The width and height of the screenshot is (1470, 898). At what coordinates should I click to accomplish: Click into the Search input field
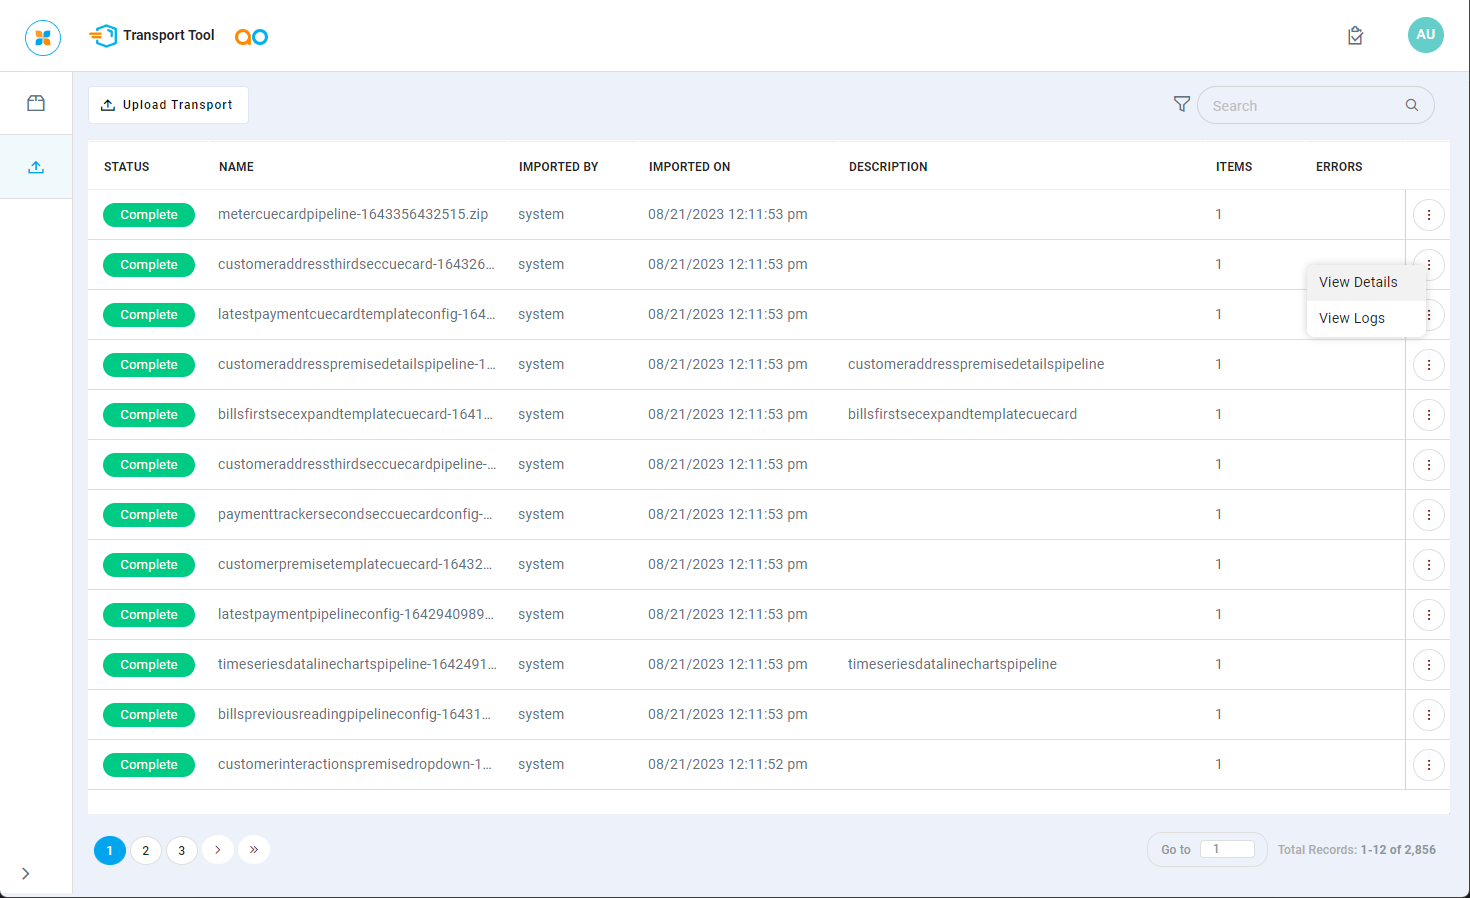pos(1300,106)
